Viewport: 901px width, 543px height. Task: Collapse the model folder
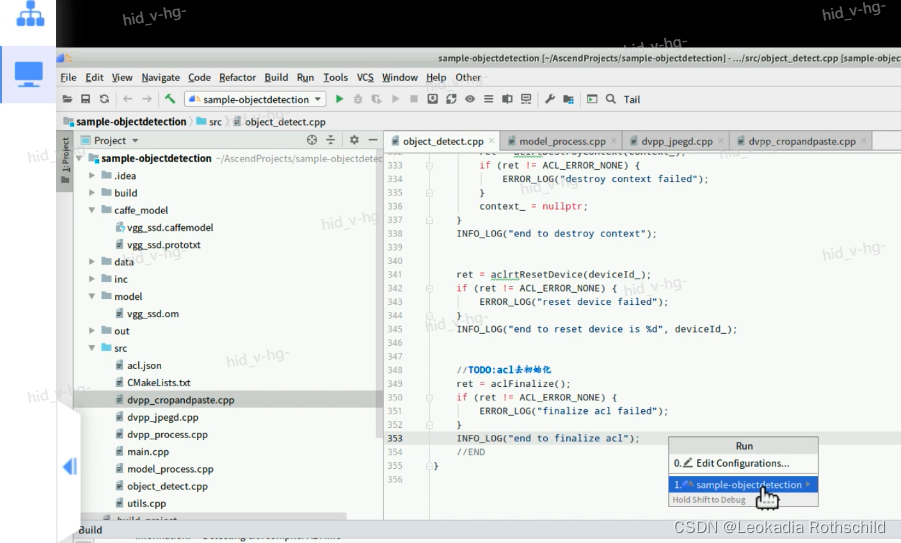coord(91,296)
